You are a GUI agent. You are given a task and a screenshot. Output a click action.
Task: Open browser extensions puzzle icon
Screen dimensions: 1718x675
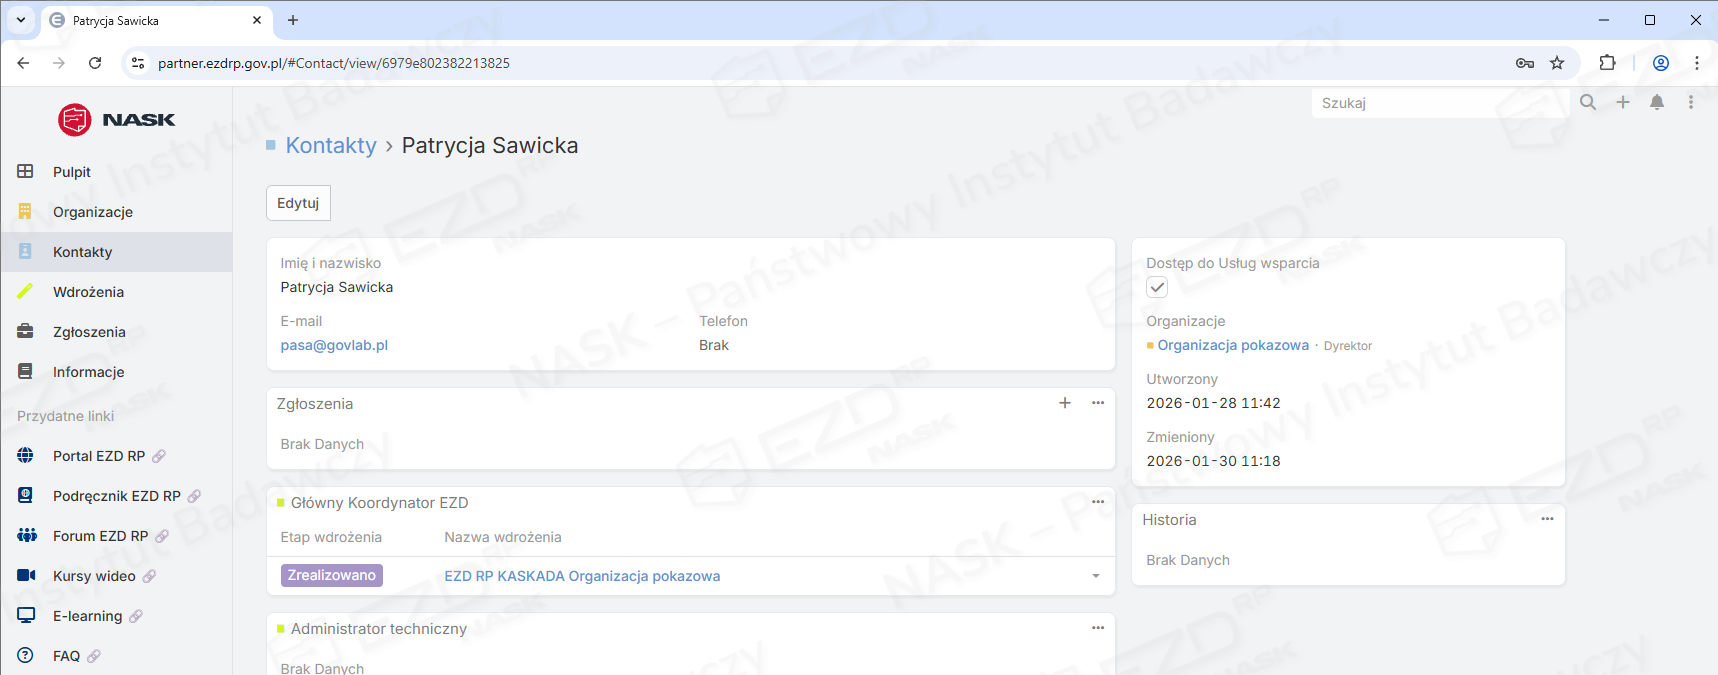pos(1607,63)
